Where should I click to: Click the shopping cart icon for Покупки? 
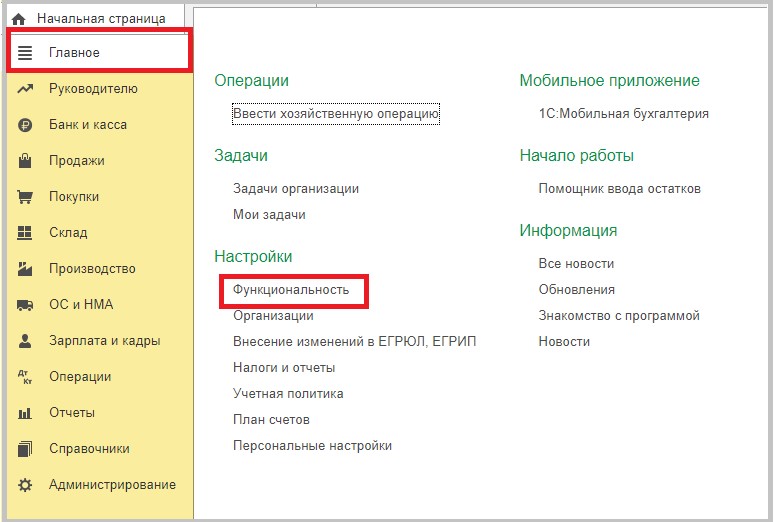25,197
